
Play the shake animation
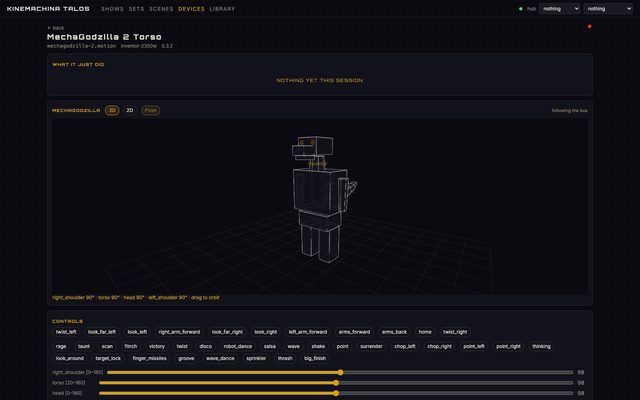click(318, 346)
